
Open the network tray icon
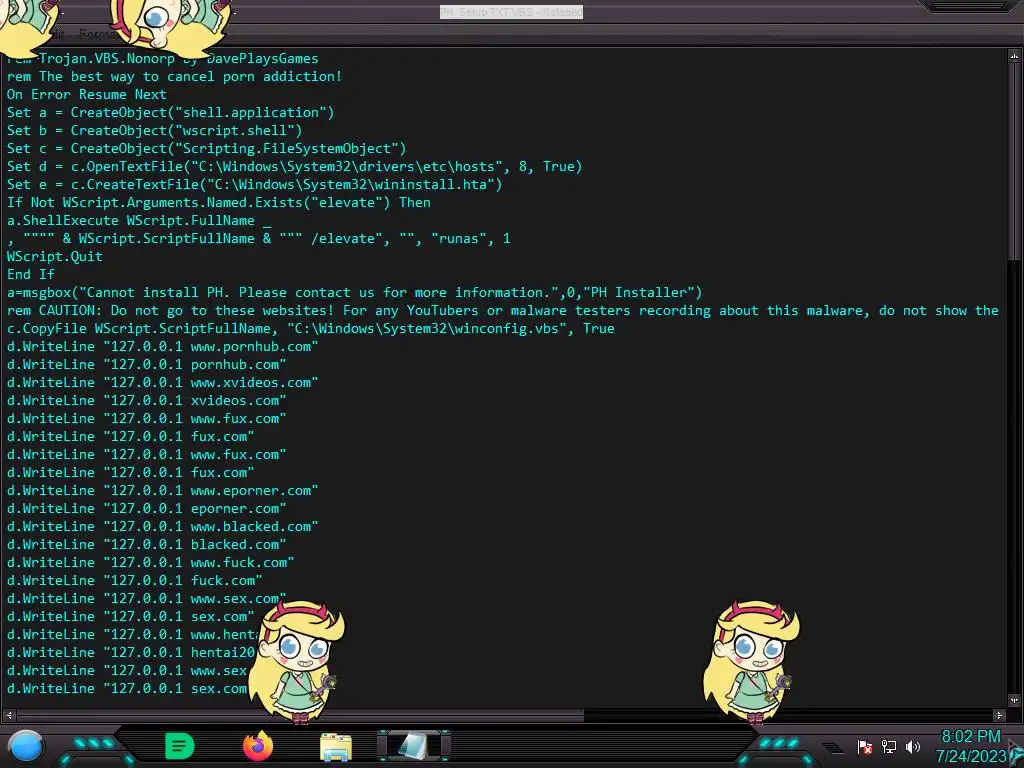pyautogui.click(x=889, y=746)
